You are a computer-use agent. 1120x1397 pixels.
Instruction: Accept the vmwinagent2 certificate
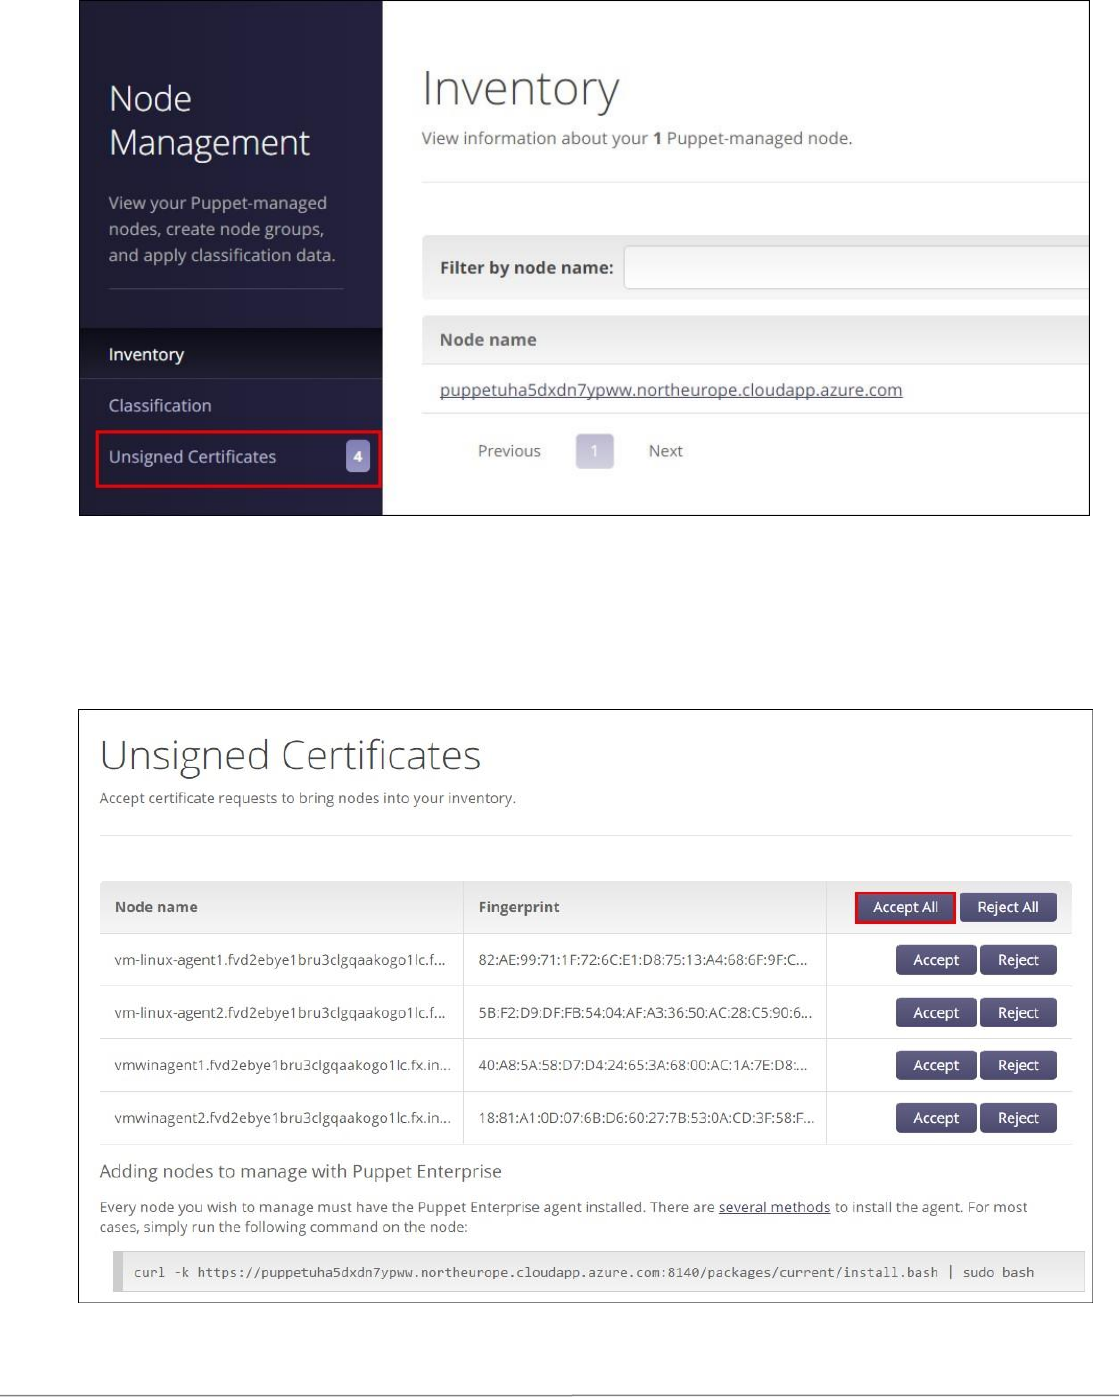coord(936,1118)
